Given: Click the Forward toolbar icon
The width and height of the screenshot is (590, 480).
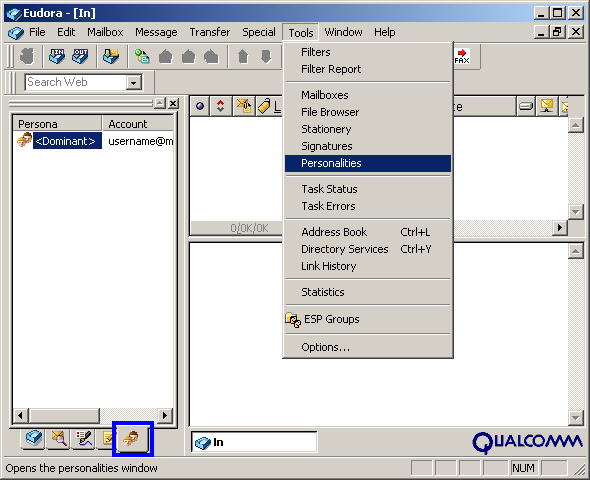Looking at the screenshot, I should point(211,57).
